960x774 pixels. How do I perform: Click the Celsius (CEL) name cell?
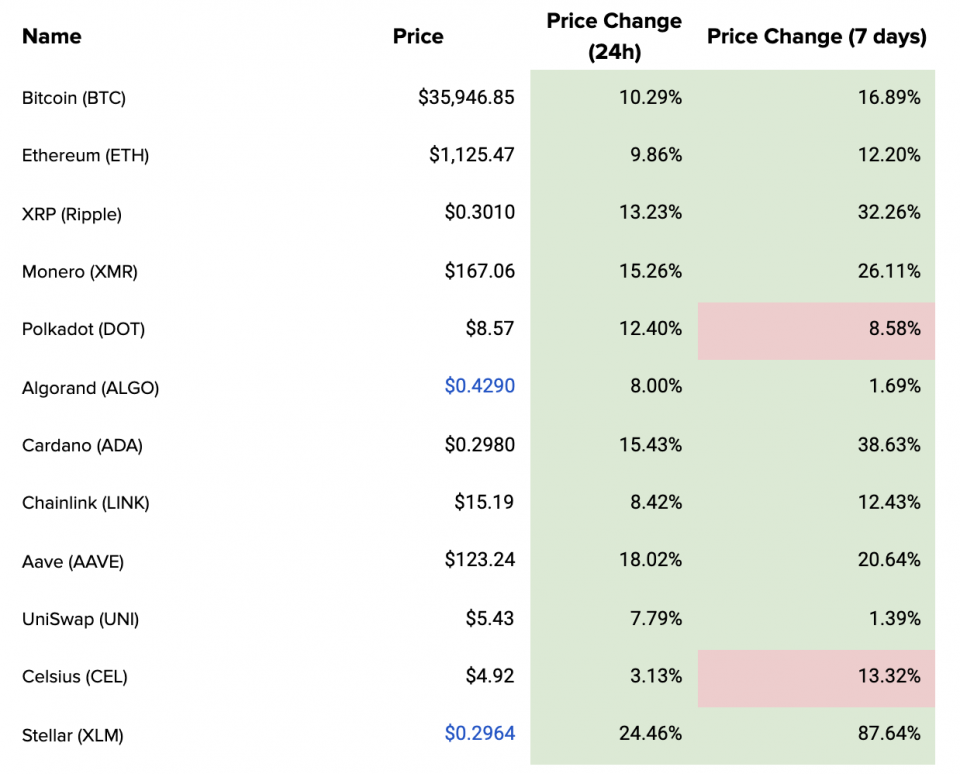click(75, 677)
